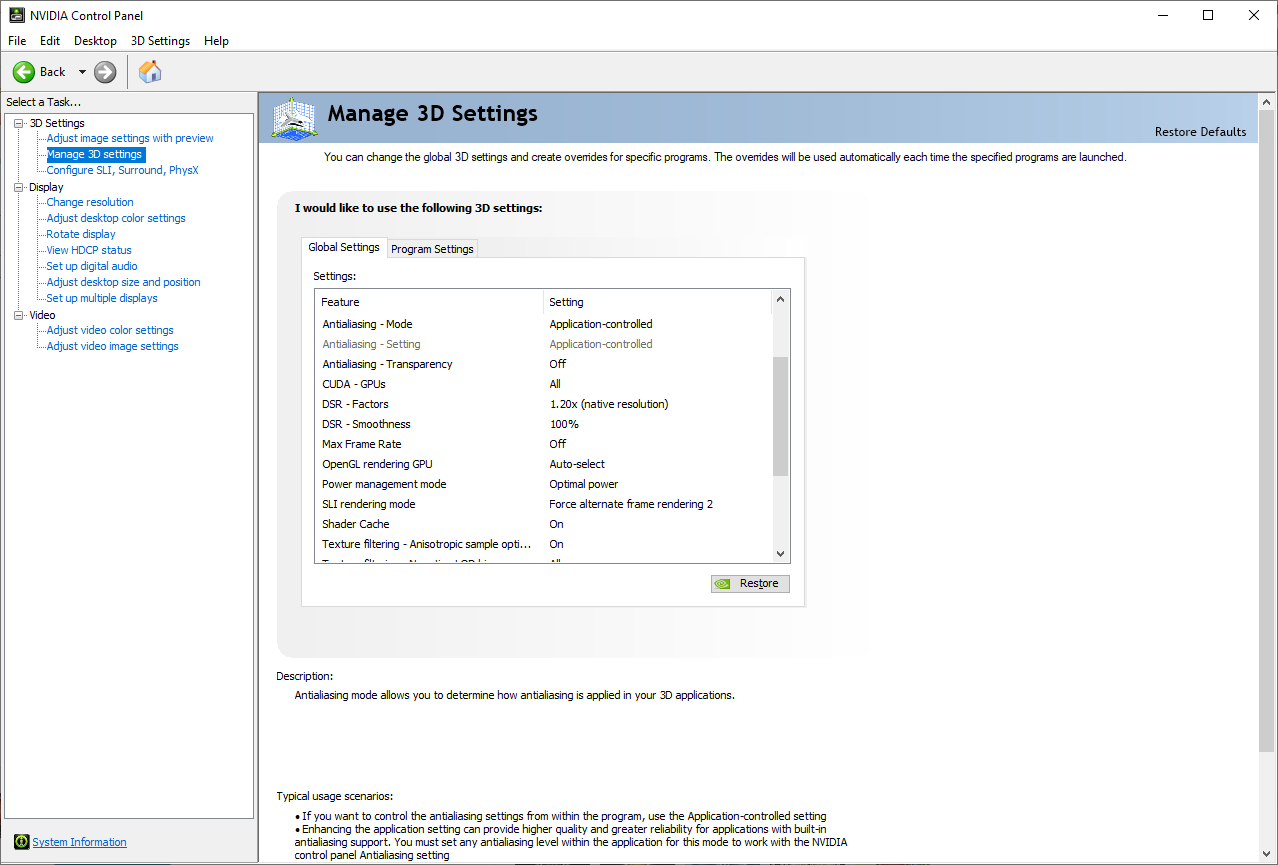The width and height of the screenshot is (1278, 865).
Task: Open Configure SLI, Surround, PhysX
Action: coord(122,170)
